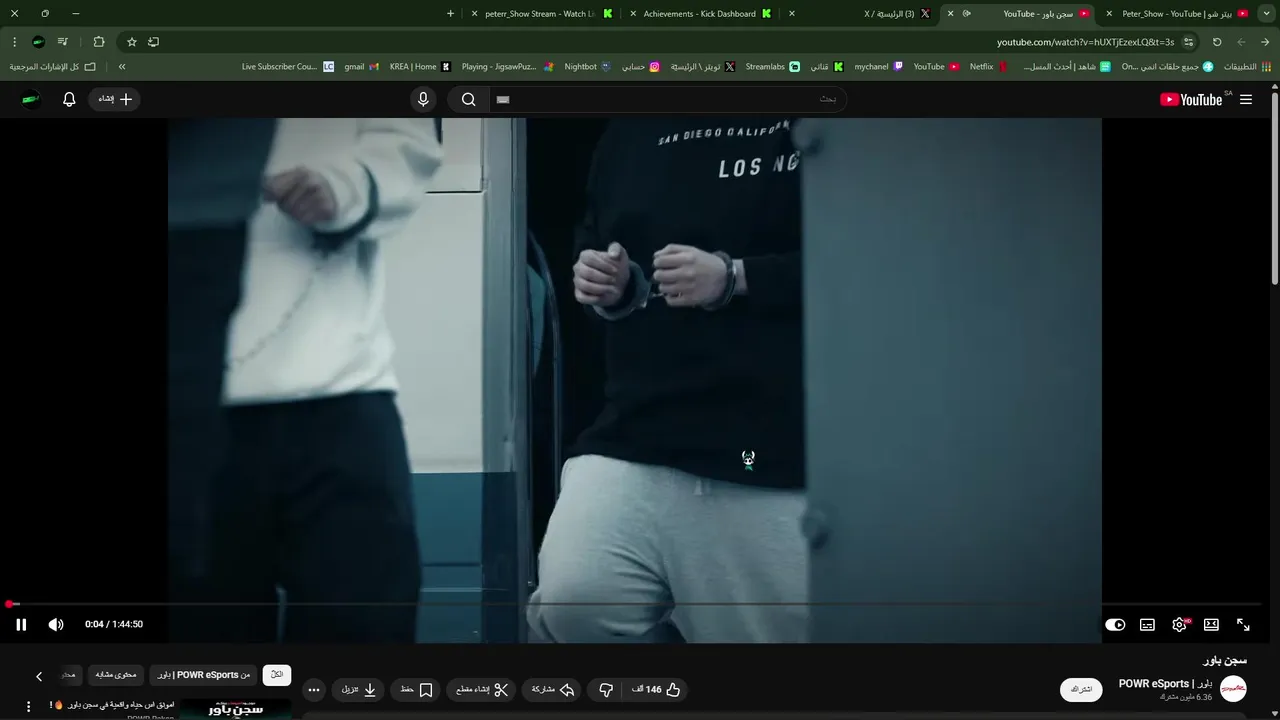Open the Create إنشاء button

coord(115,99)
